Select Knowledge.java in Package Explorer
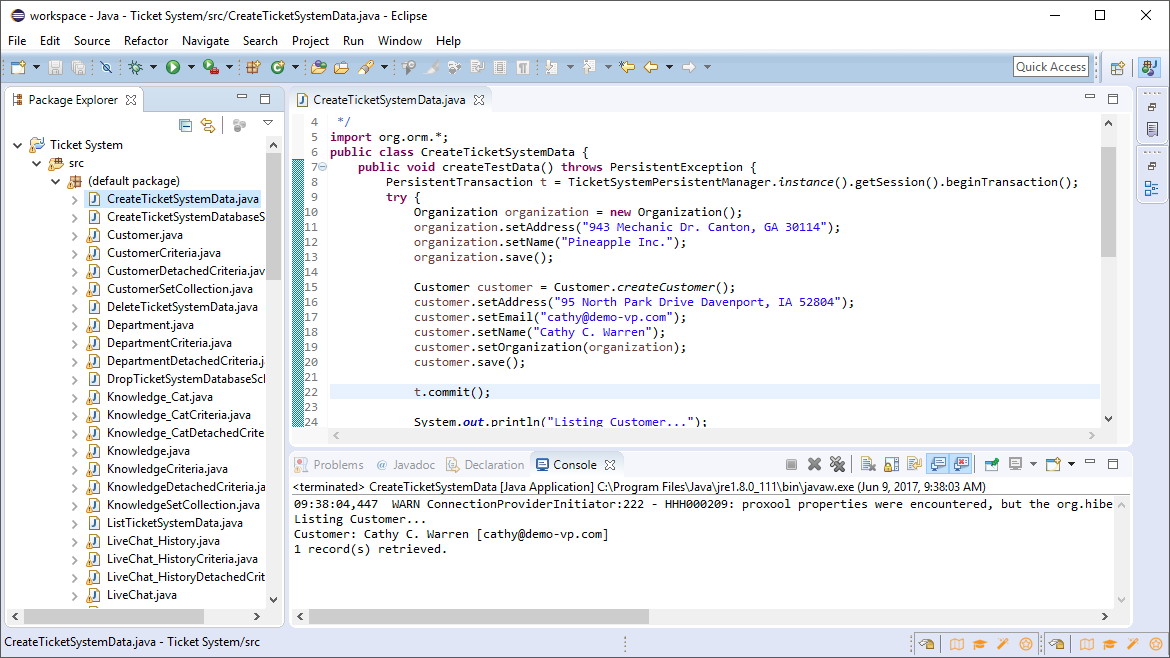The height and width of the screenshot is (658, 1170). (148, 451)
